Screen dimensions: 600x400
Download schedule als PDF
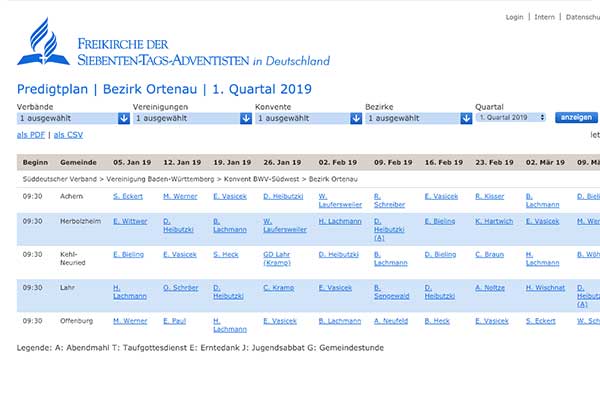[x=31, y=134]
